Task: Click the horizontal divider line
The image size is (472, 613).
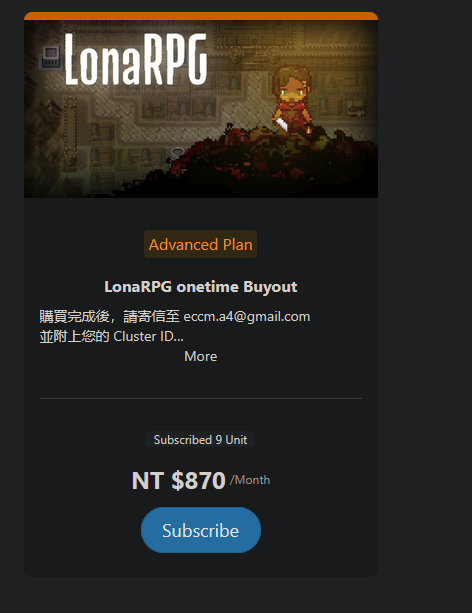Action: pyautogui.click(x=201, y=398)
